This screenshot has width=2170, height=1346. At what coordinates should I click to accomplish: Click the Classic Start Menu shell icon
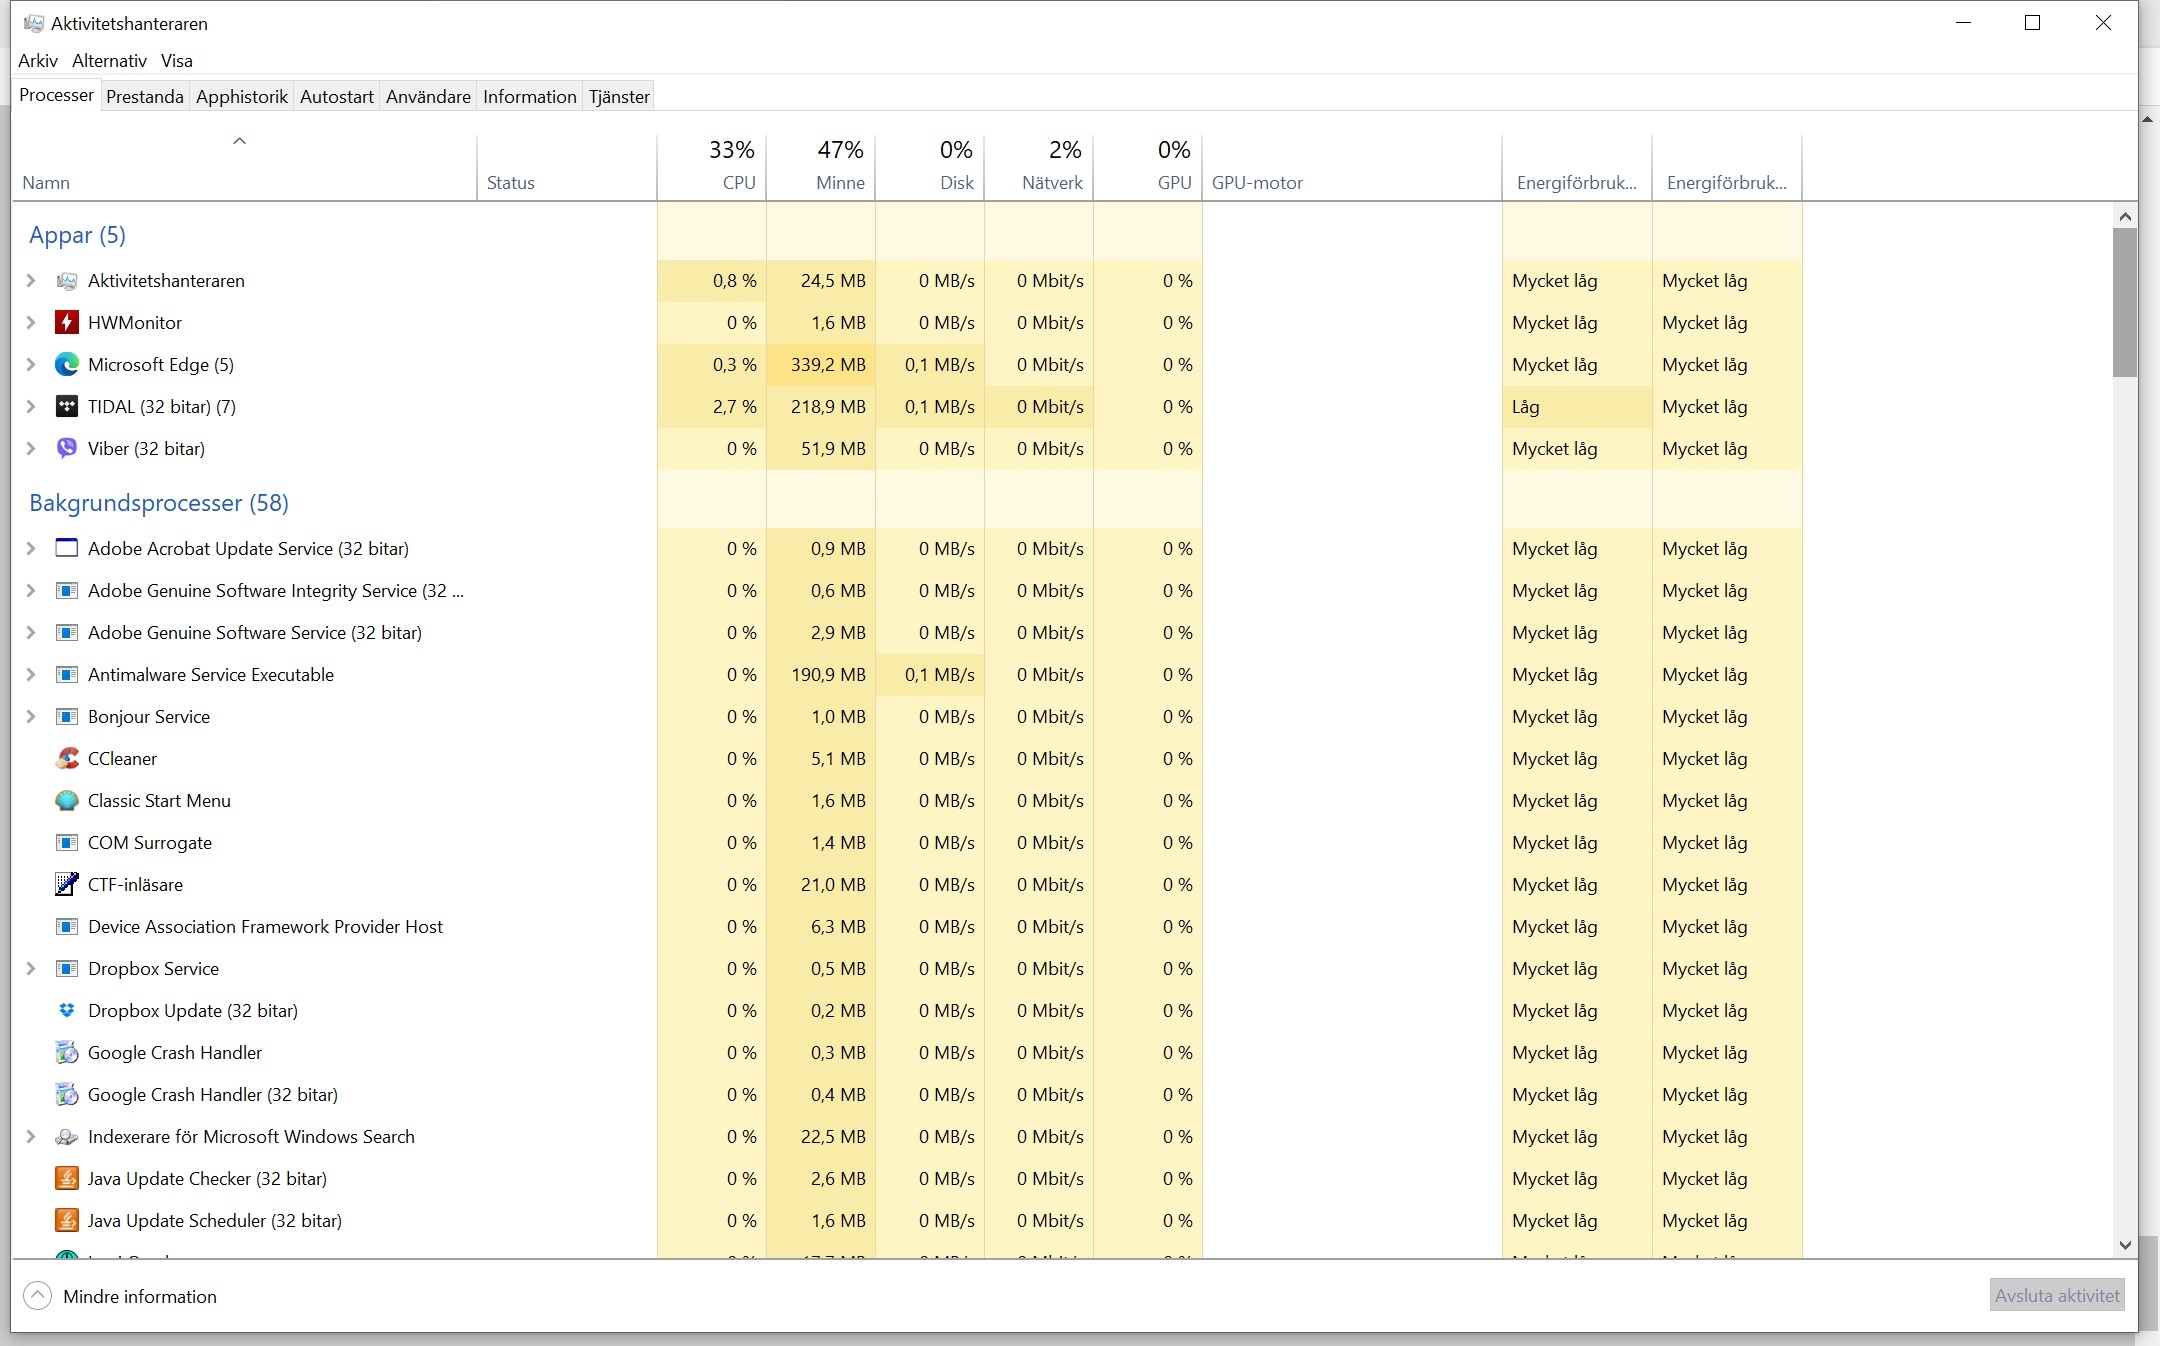[66, 801]
